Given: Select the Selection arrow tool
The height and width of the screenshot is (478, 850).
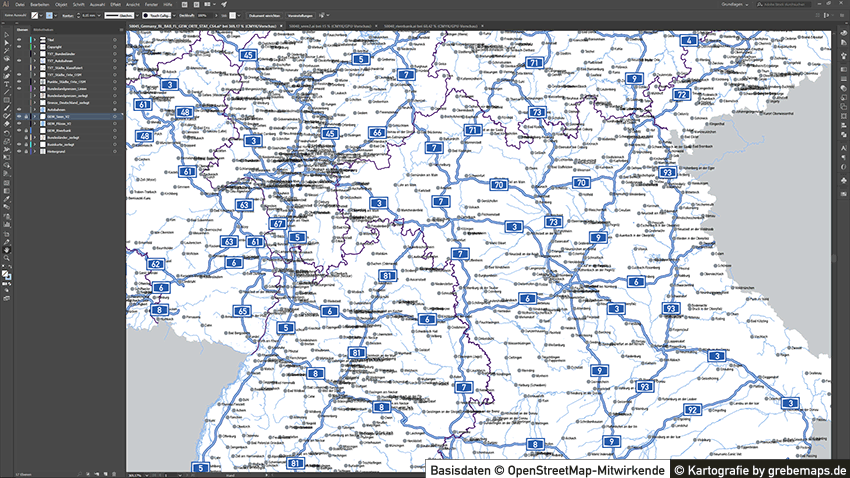Looking at the screenshot, I should [x=6, y=34].
